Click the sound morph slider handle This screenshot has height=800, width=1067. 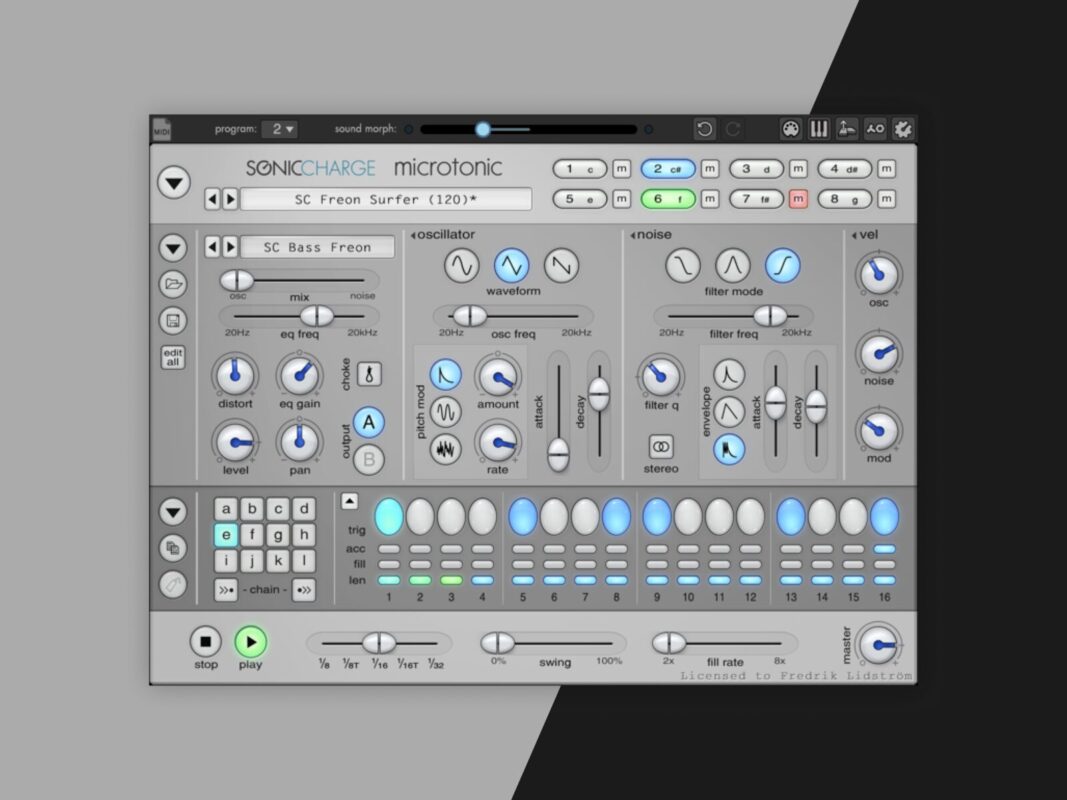pos(482,129)
